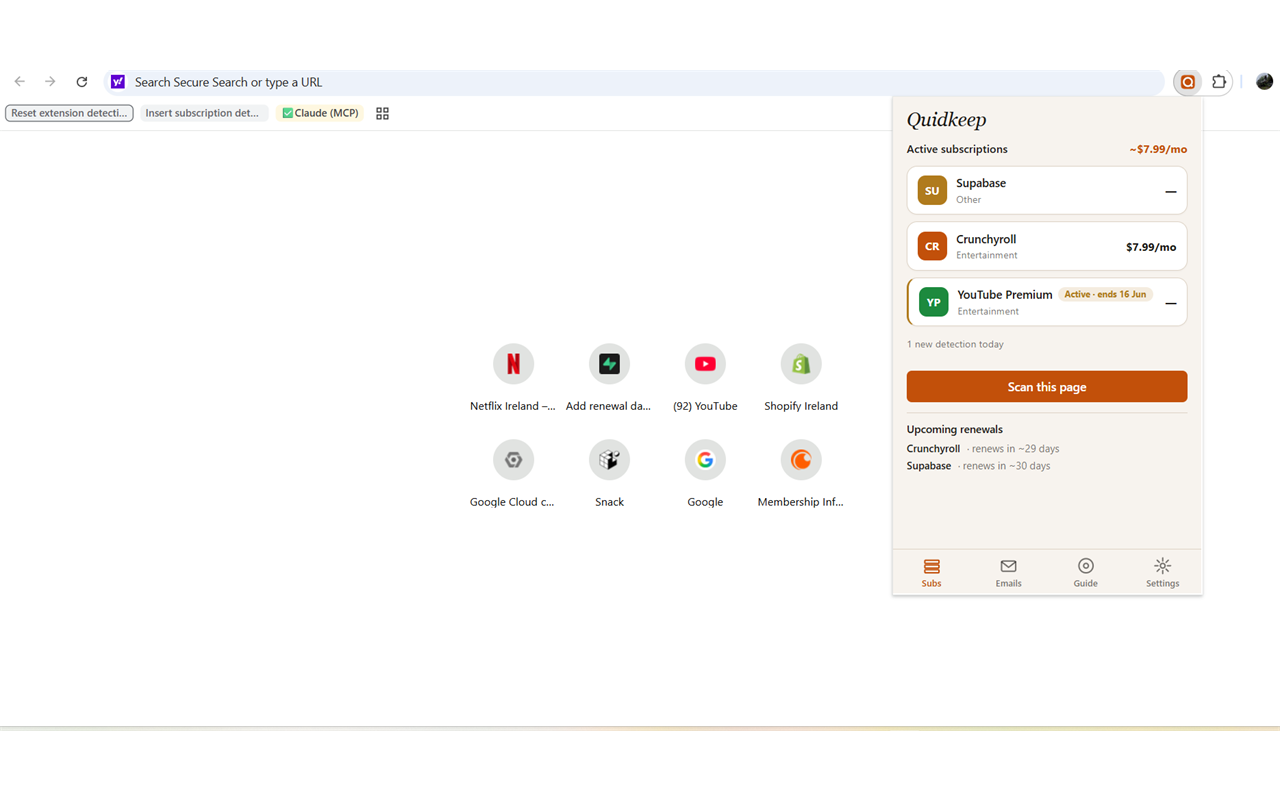Click the browser forward arrow

tap(50, 82)
